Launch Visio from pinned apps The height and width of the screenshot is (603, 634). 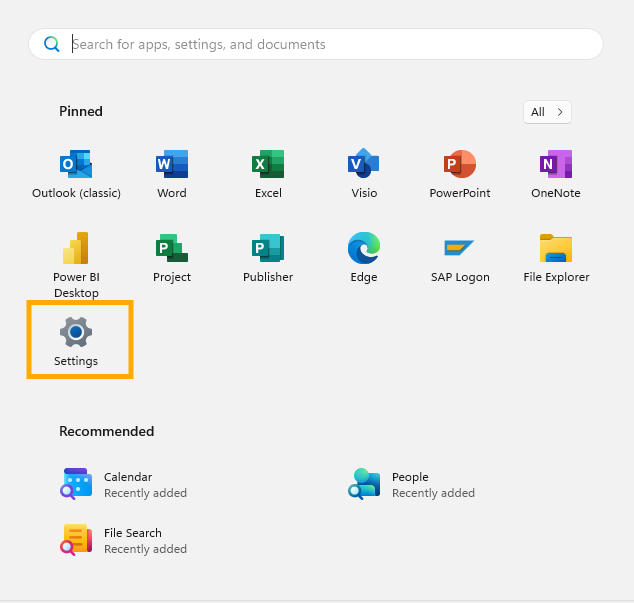click(x=364, y=174)
